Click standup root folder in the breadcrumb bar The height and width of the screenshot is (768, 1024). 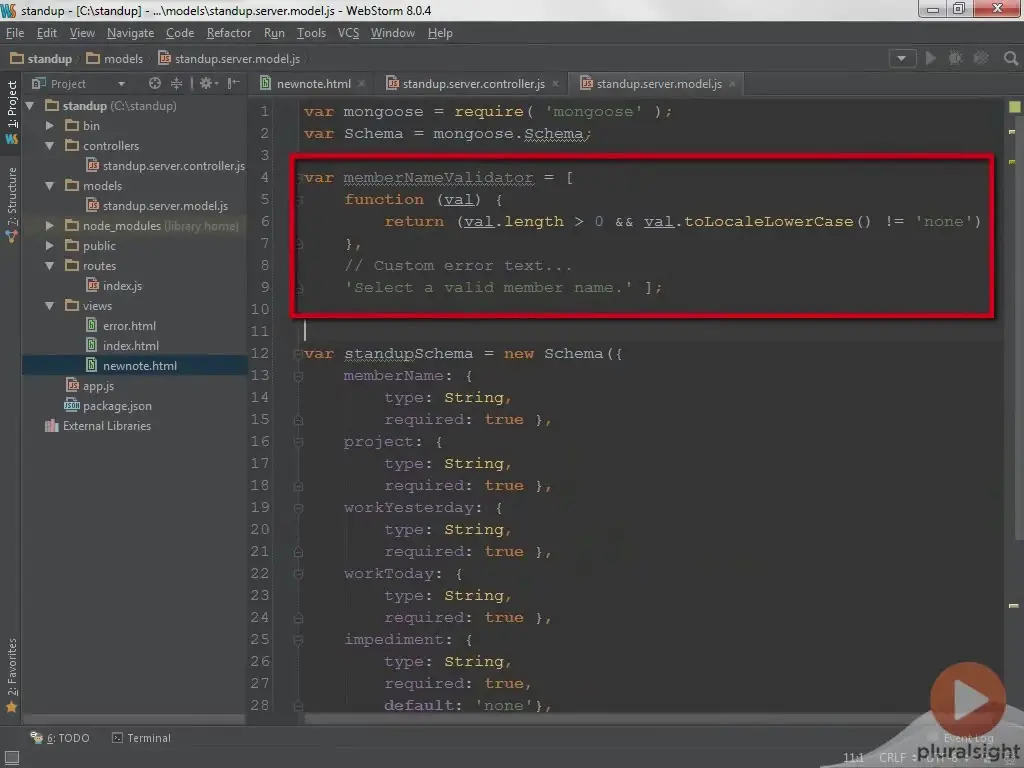coord(41,59)
